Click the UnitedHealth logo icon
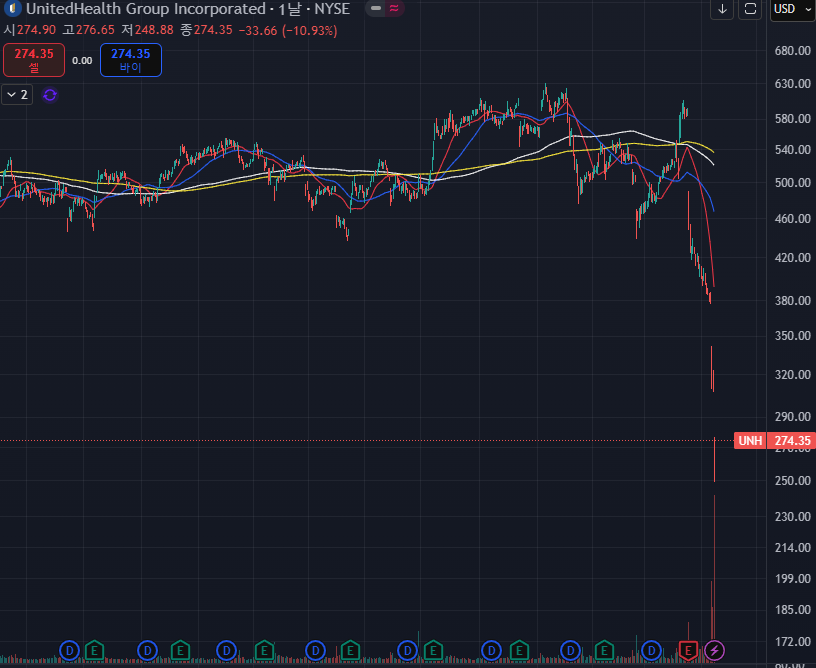Screen dimensions: 816x668 (13, 10)
